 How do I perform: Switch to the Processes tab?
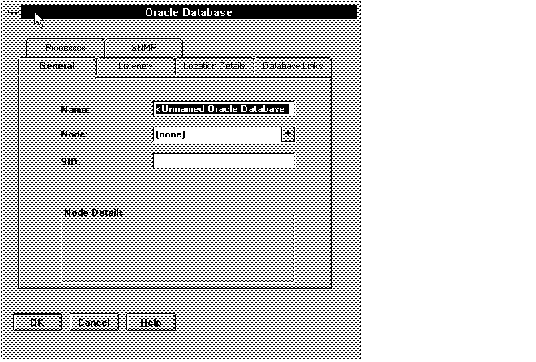pyautogui.click(x=65, y=48)
